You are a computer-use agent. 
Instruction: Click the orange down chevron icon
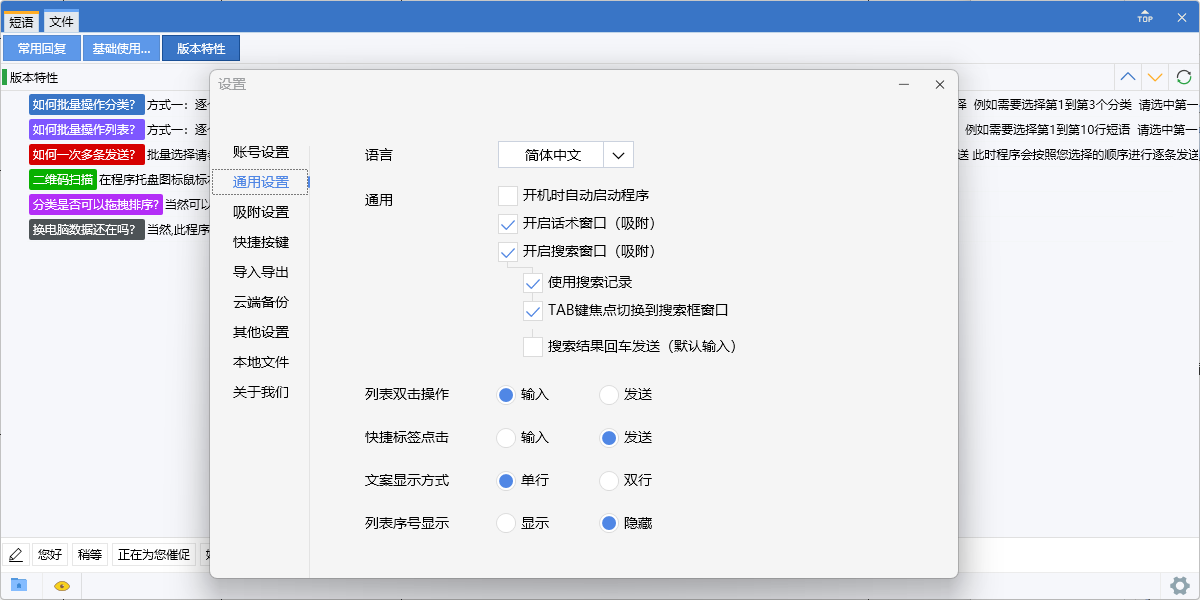(1155, 76)
